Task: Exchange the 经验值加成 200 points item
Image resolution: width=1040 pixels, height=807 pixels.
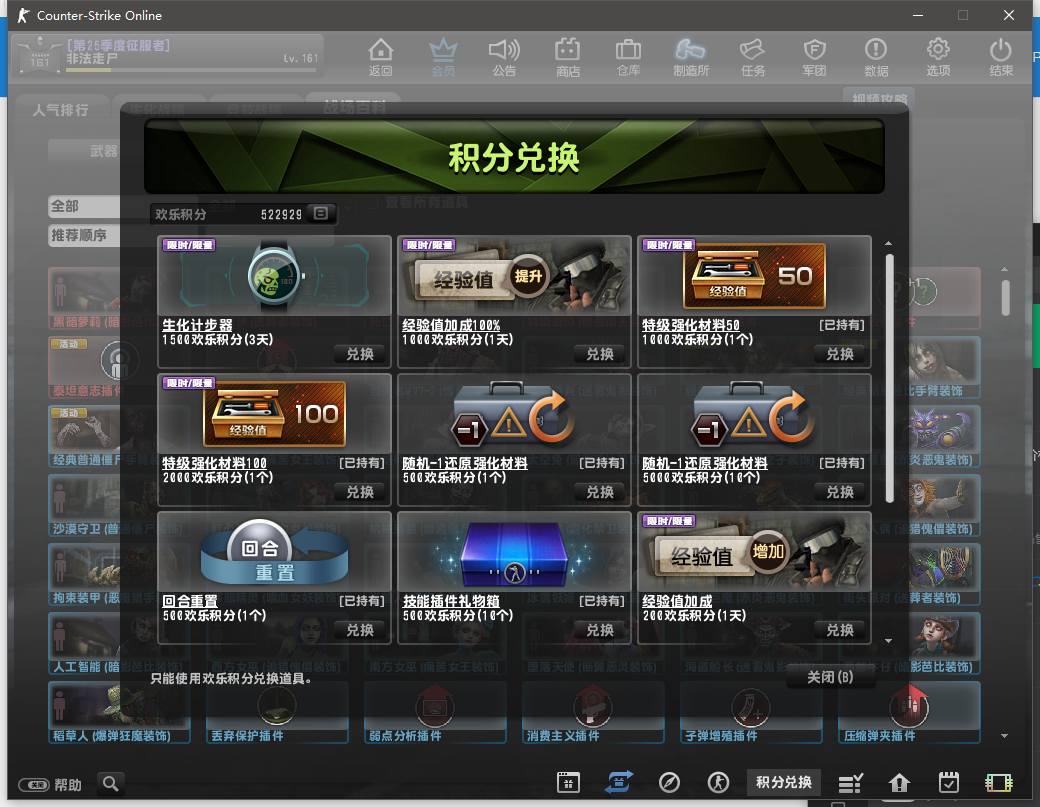Action: (840, 630)
